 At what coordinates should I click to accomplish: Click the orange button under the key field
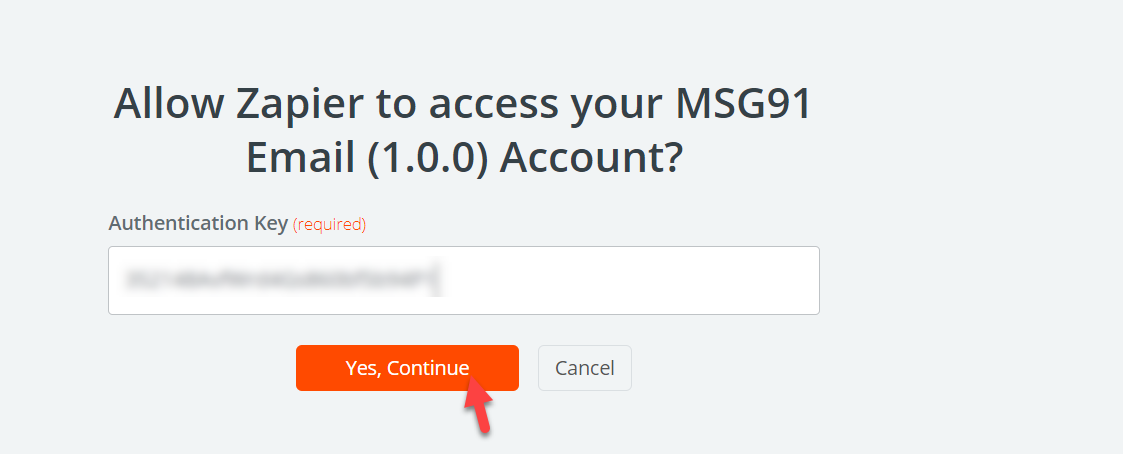[407, 368]
